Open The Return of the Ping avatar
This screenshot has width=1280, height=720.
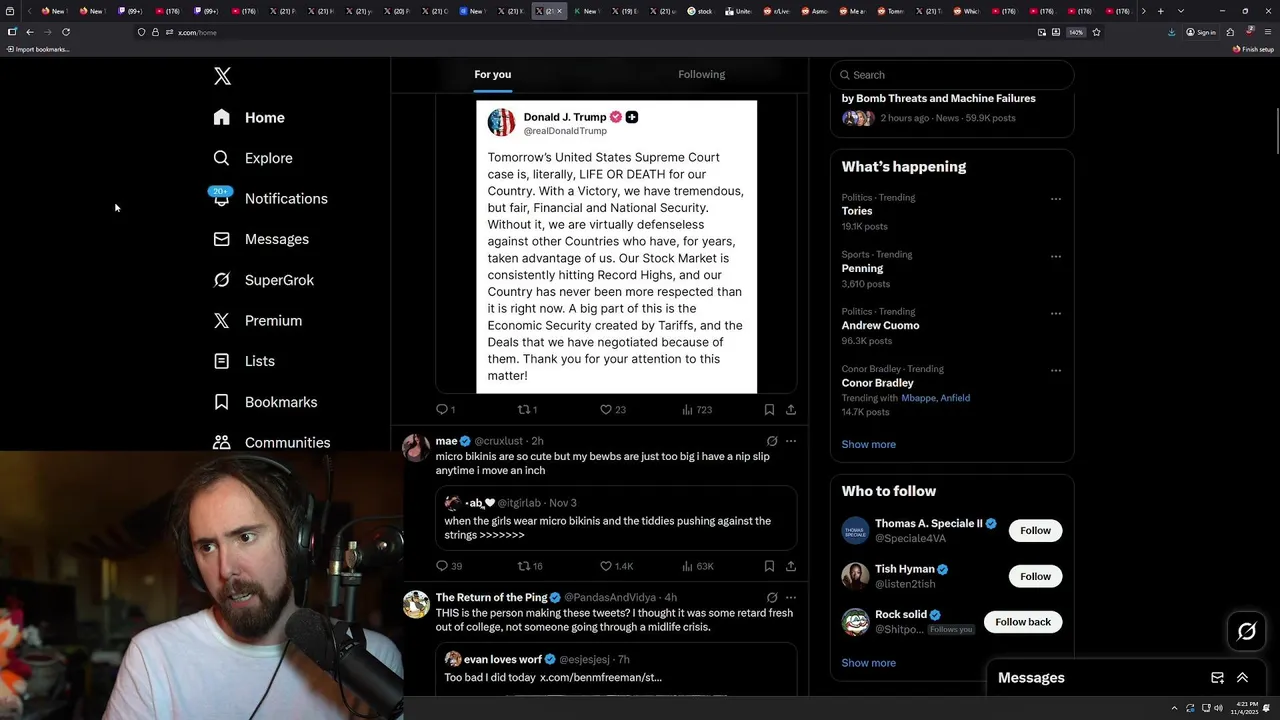tap(416, 604)
